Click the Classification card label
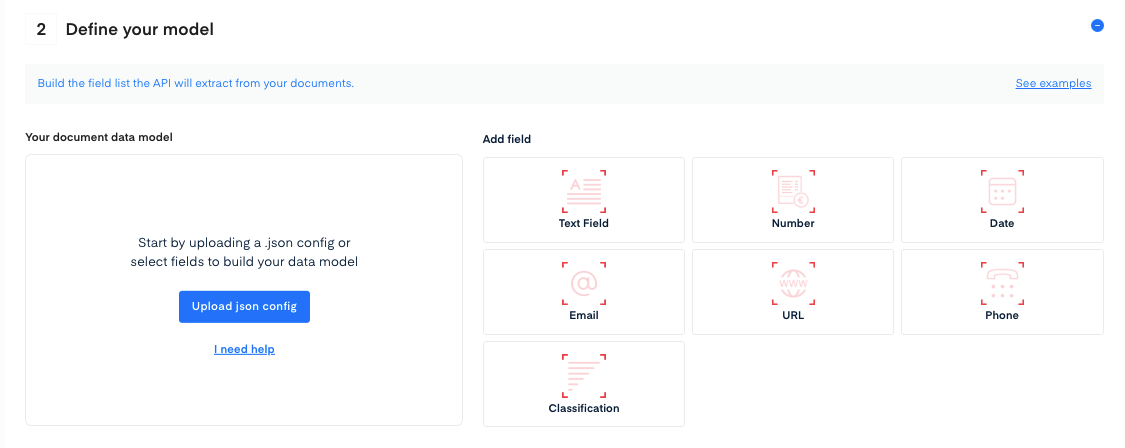This screenshot has height=448, width=1125. pos(584,408)
